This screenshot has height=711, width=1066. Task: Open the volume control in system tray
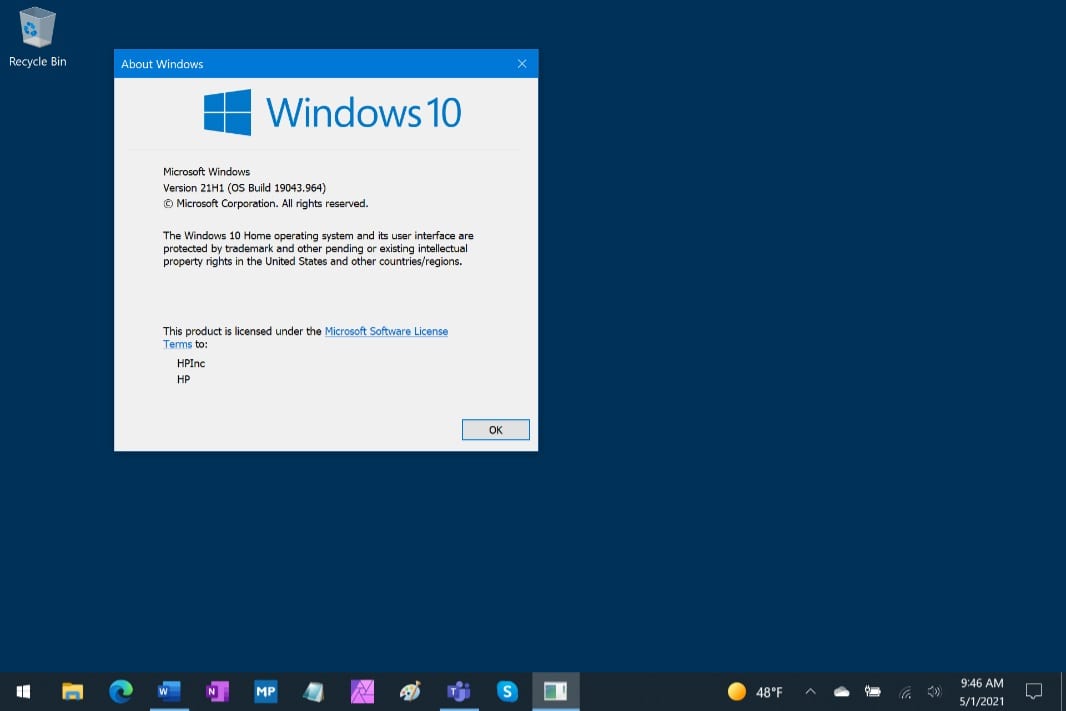coord(933,691)
